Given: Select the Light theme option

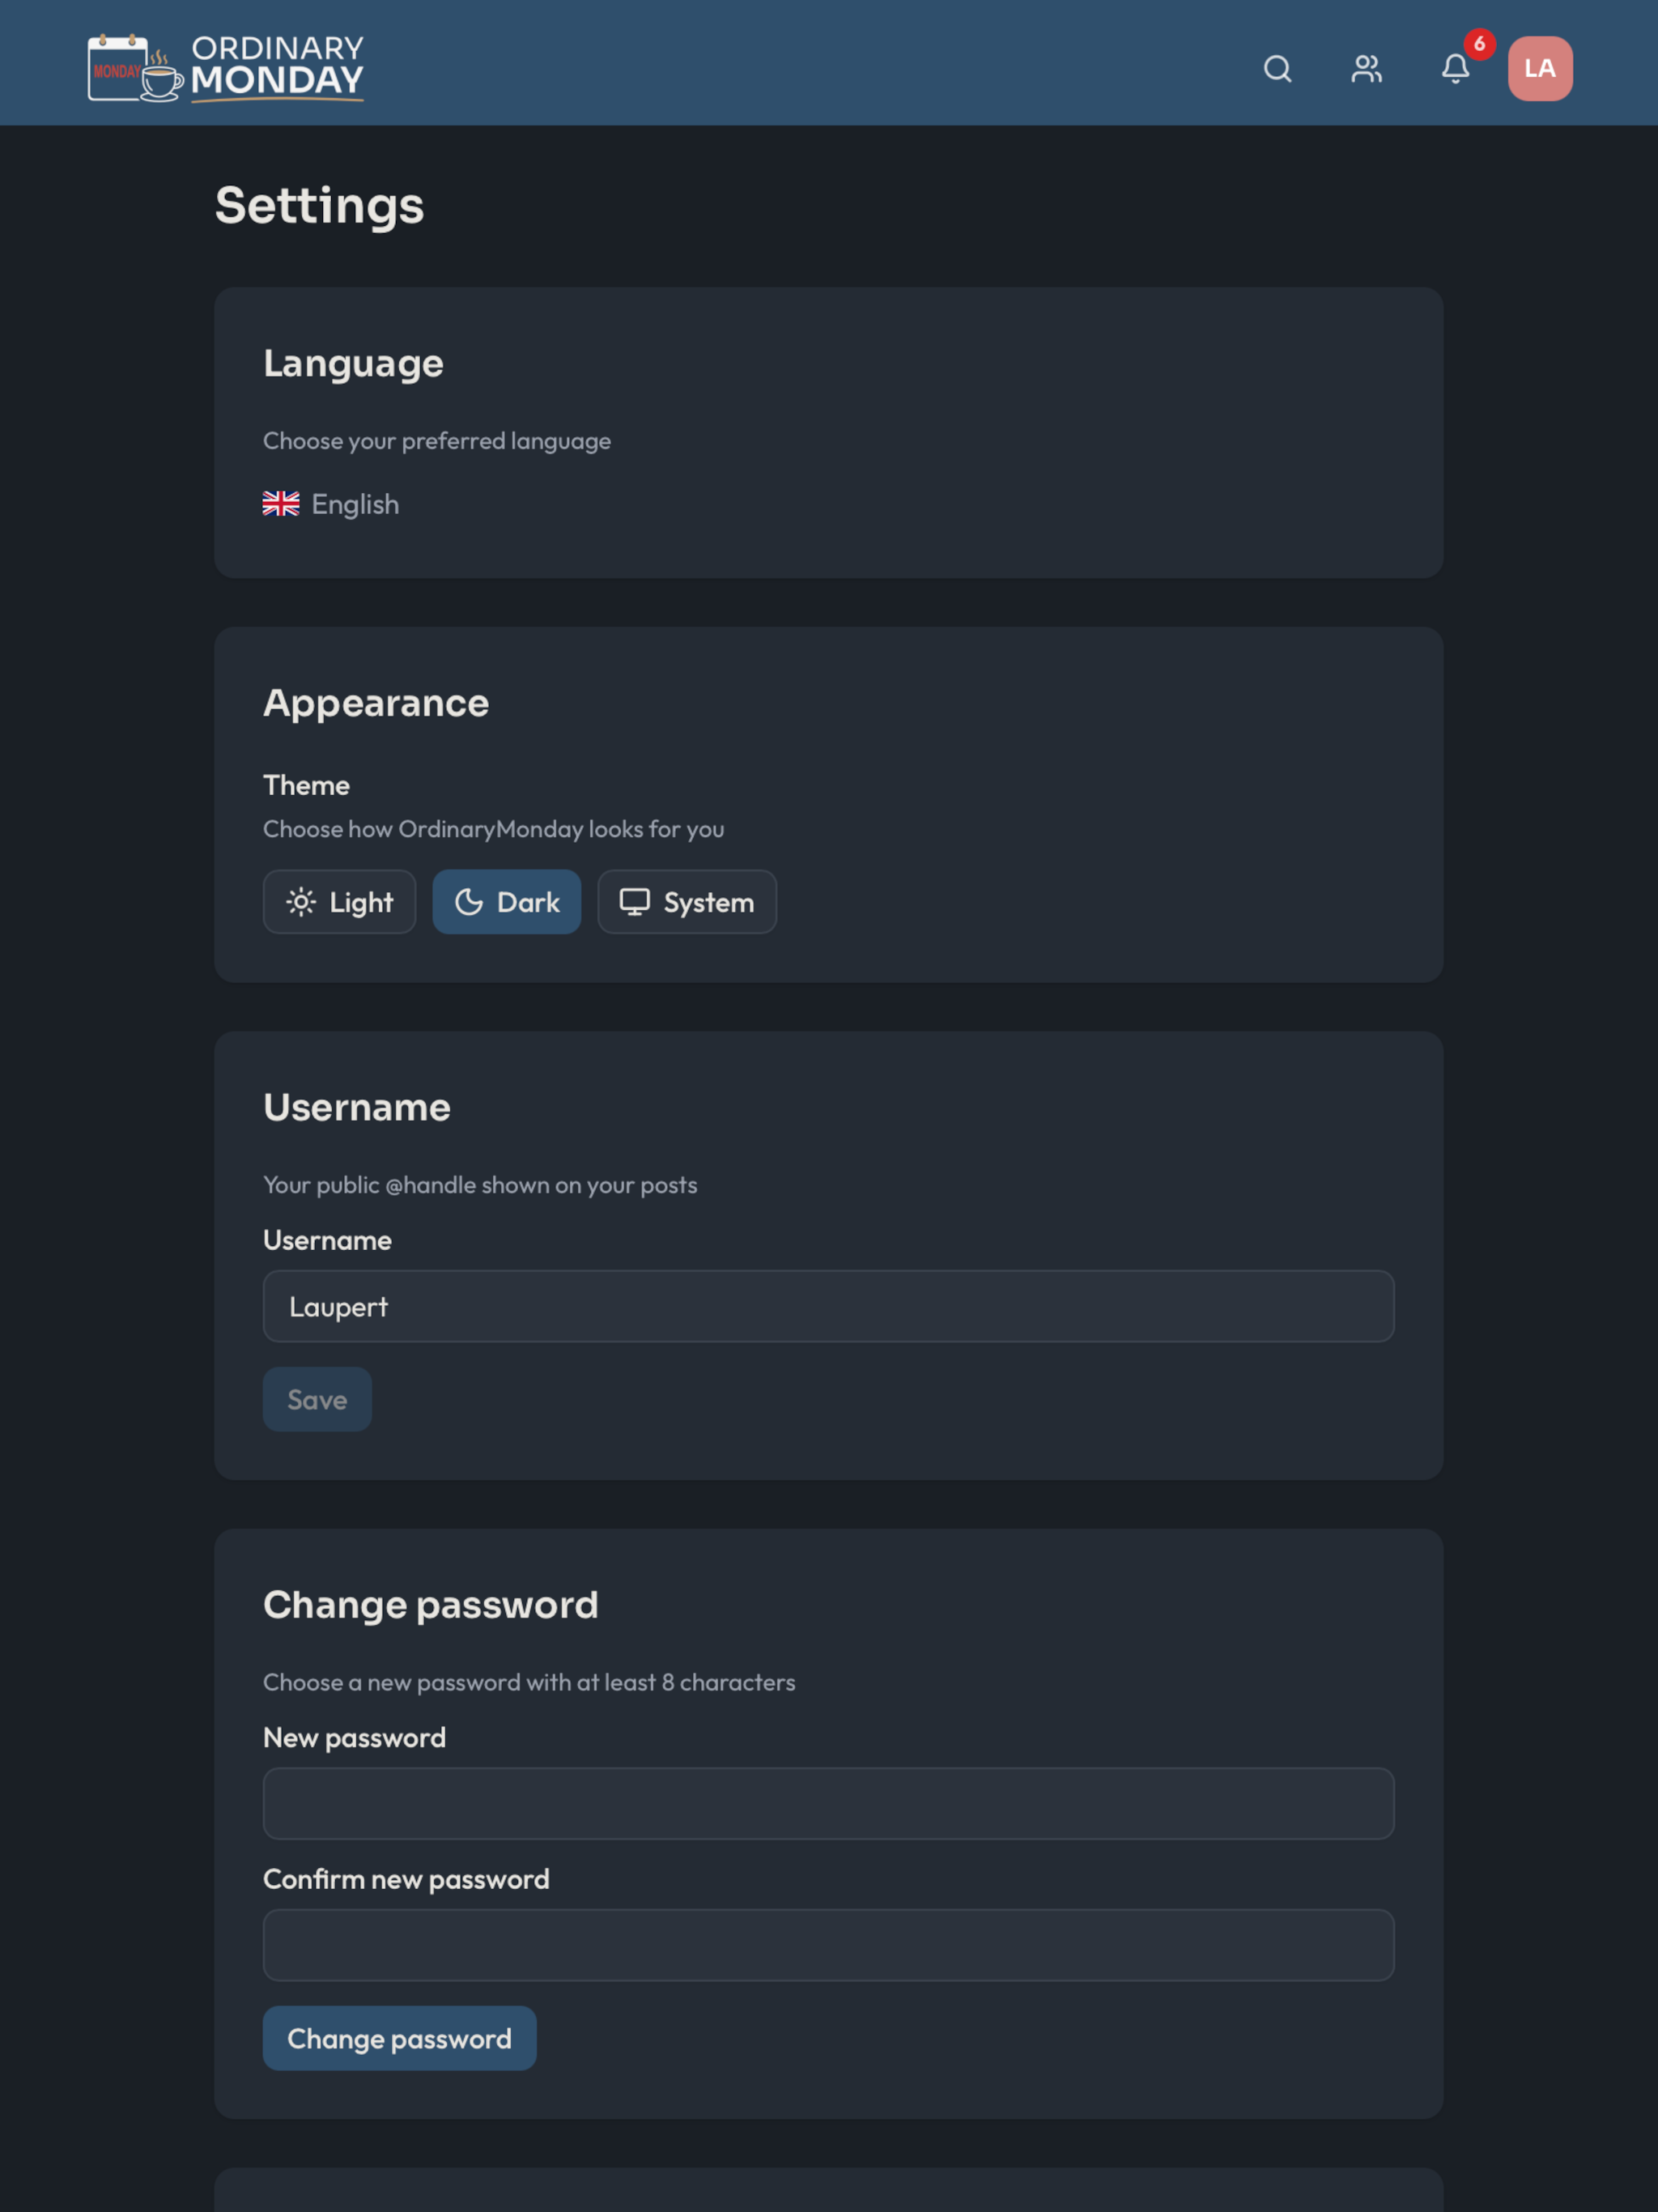Looking at the screenshot, I should [x=339, y=902].
